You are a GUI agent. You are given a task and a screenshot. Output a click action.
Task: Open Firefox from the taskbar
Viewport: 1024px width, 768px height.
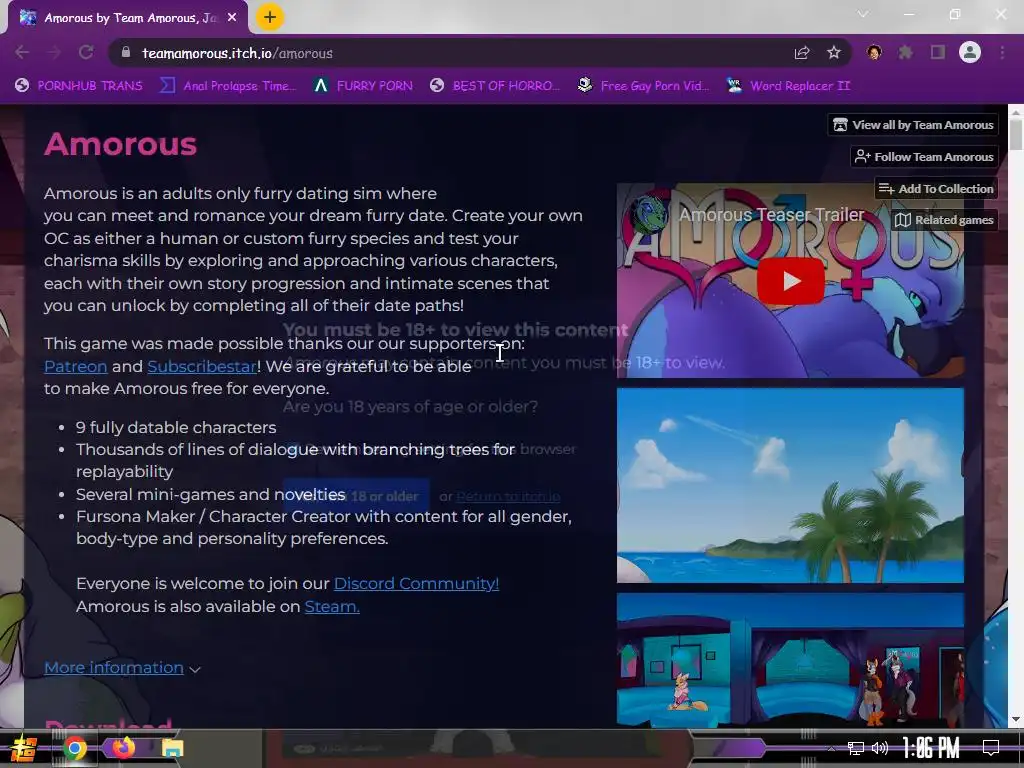click(123, 748)
